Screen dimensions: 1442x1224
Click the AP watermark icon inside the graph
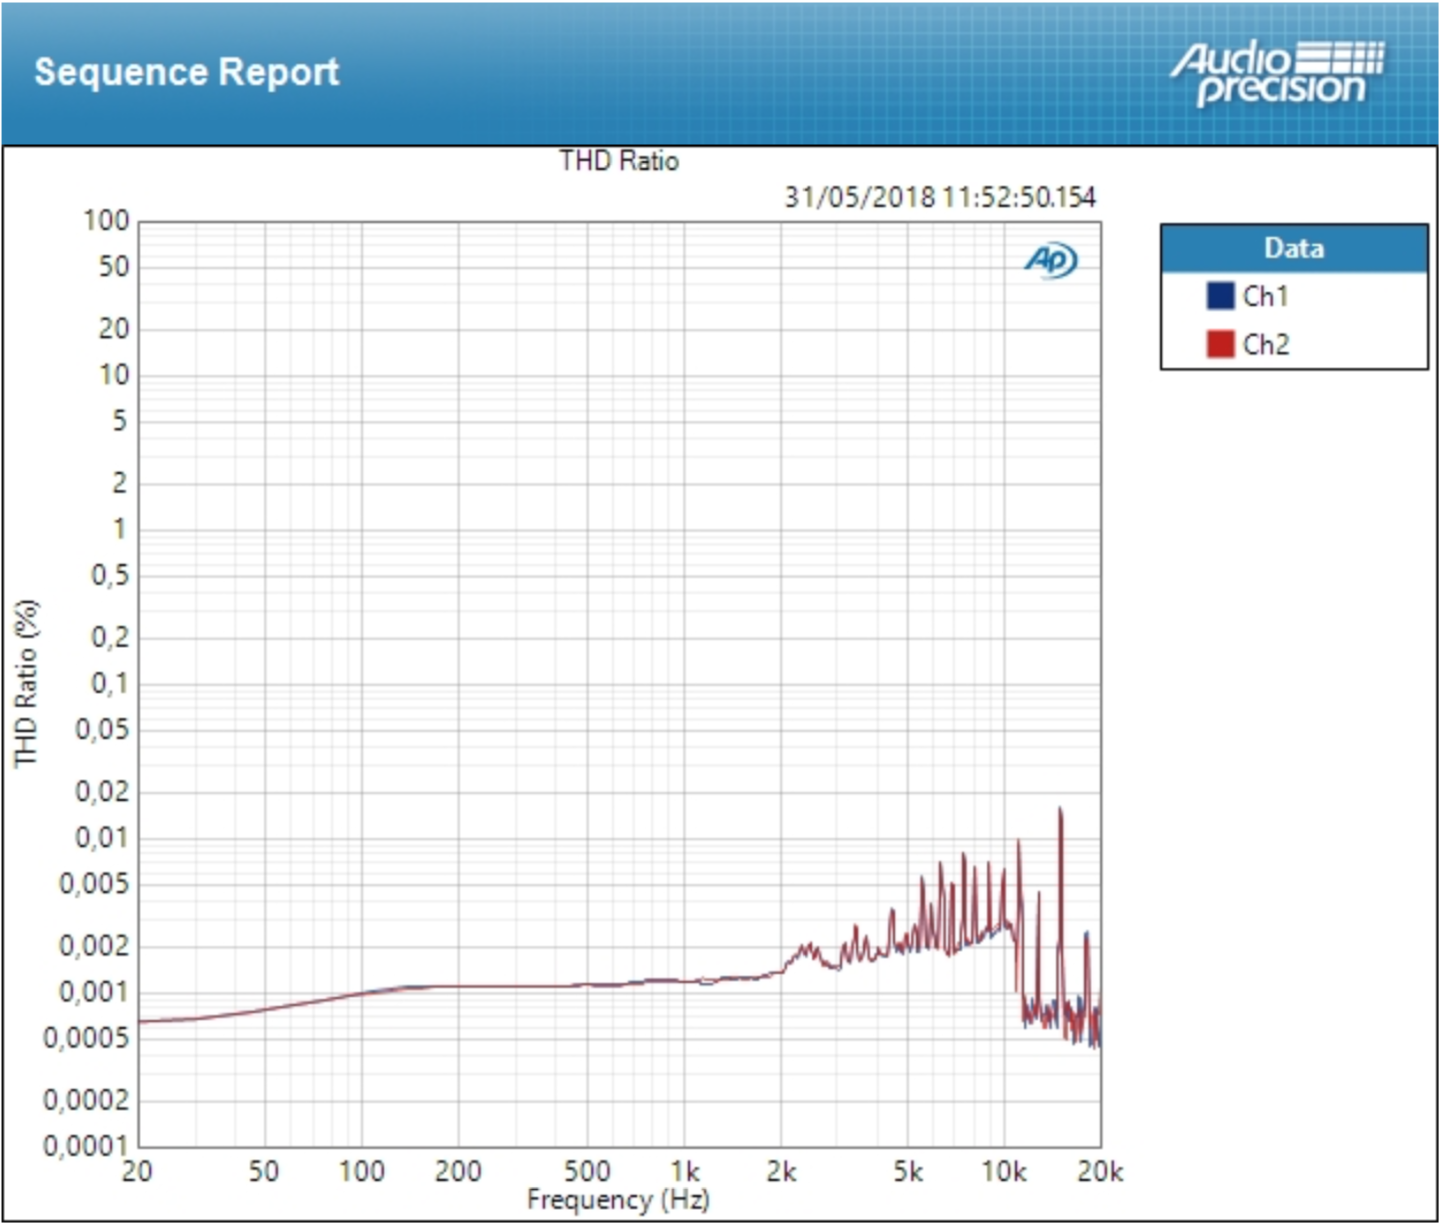(1050, 260)
